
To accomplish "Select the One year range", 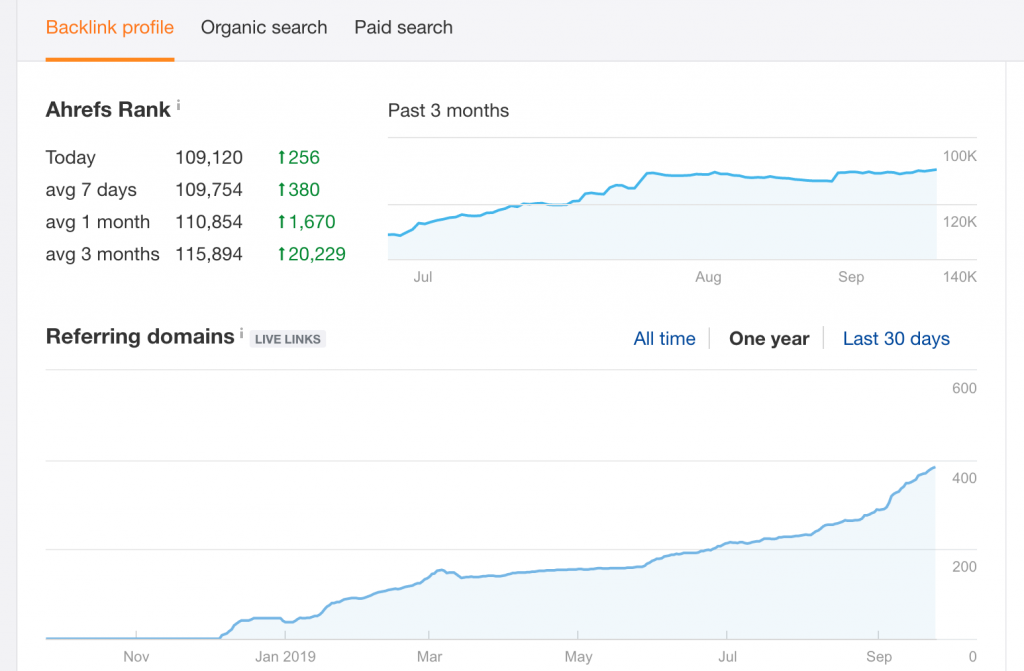I will [x=769, y=339].
